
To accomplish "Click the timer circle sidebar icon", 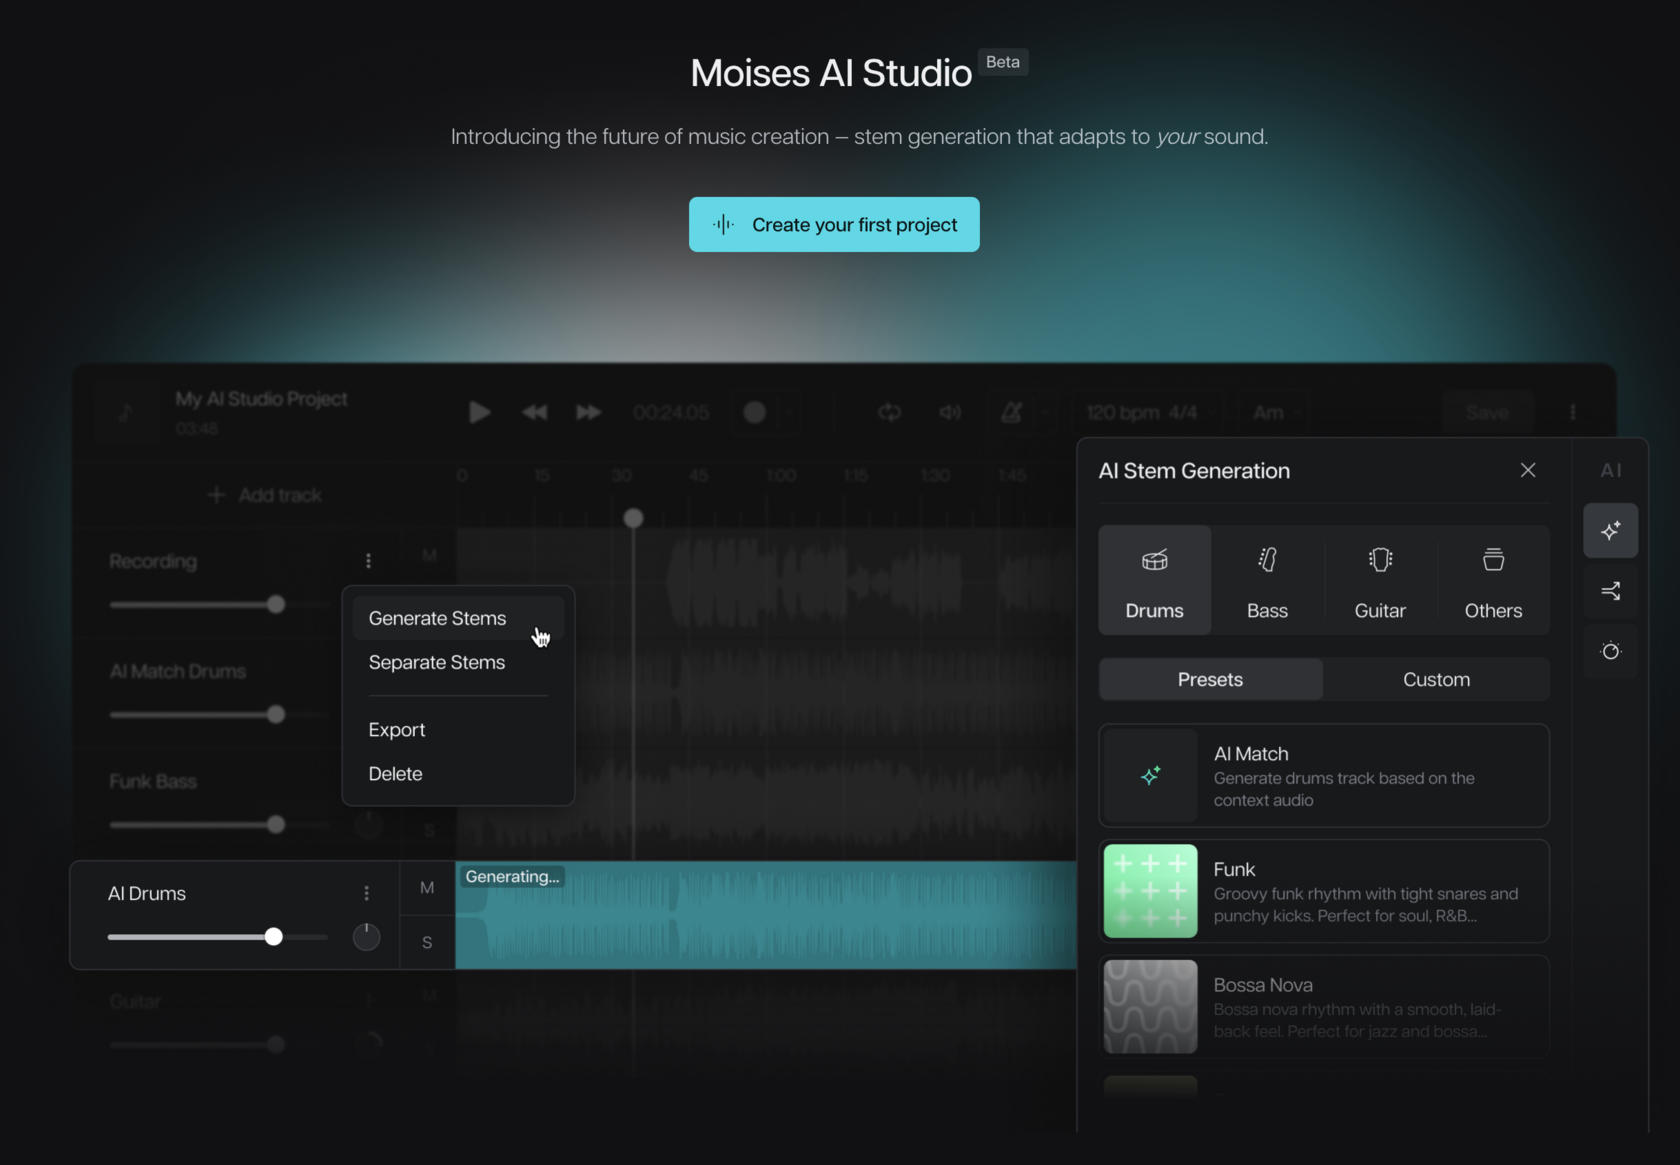I will point(1611,651).
